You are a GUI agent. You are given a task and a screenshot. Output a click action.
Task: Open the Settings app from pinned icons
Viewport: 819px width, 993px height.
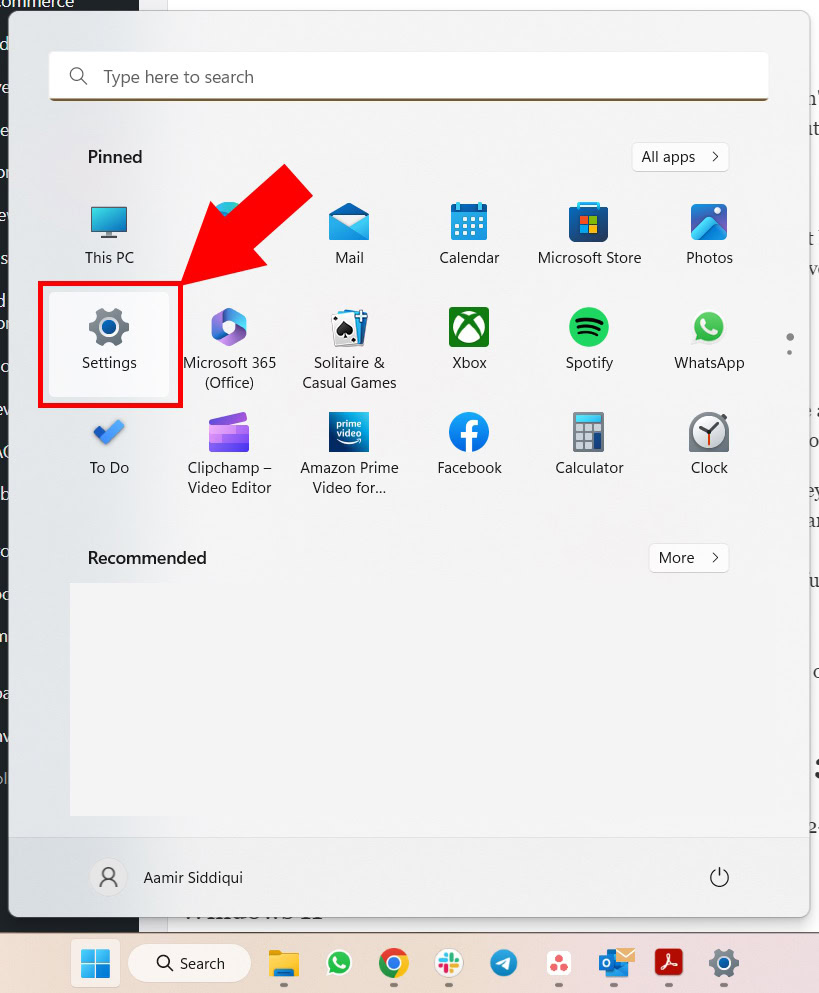pos(108,340)
